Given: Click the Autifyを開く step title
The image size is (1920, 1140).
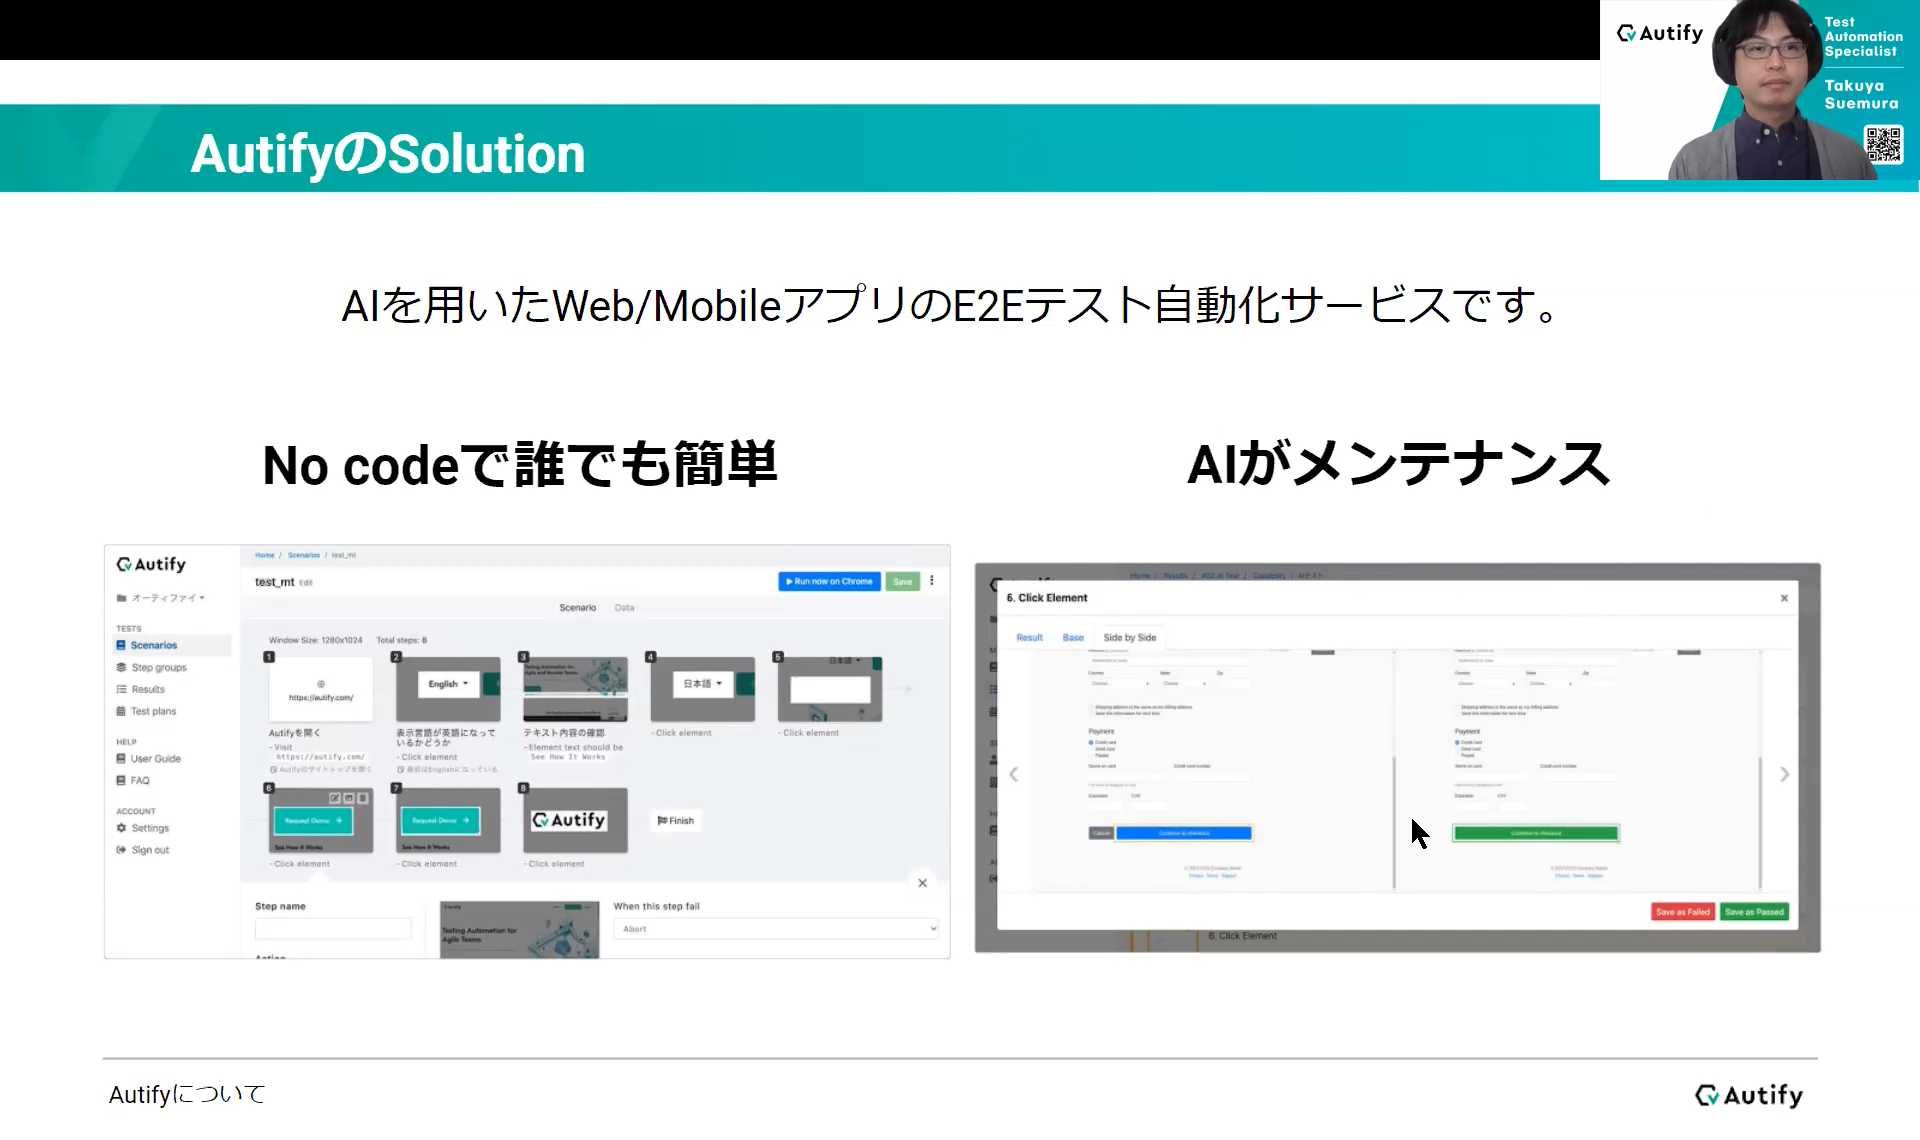Looking at the screenshot, I should click(x=295, y=733).
